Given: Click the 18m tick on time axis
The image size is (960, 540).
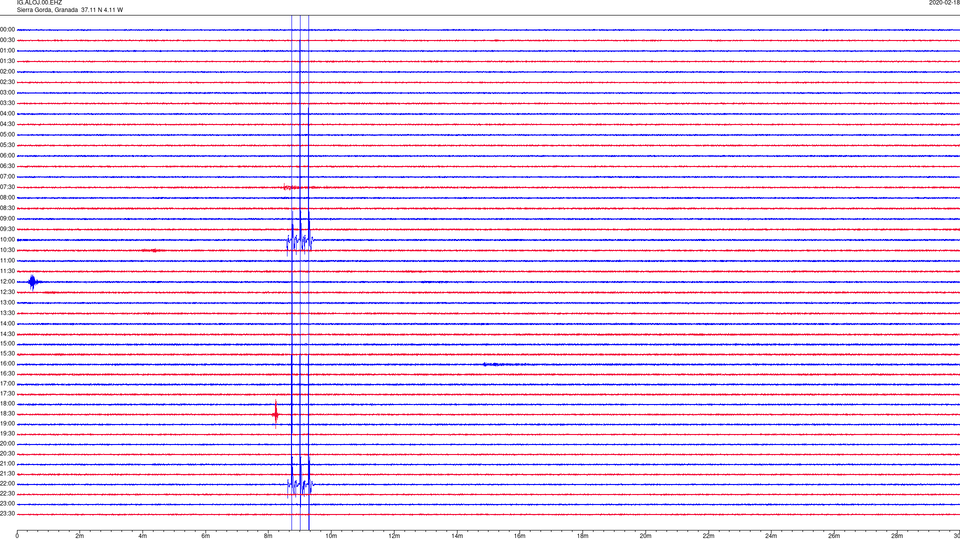Looking at the screenshot, I should (583, 536).
